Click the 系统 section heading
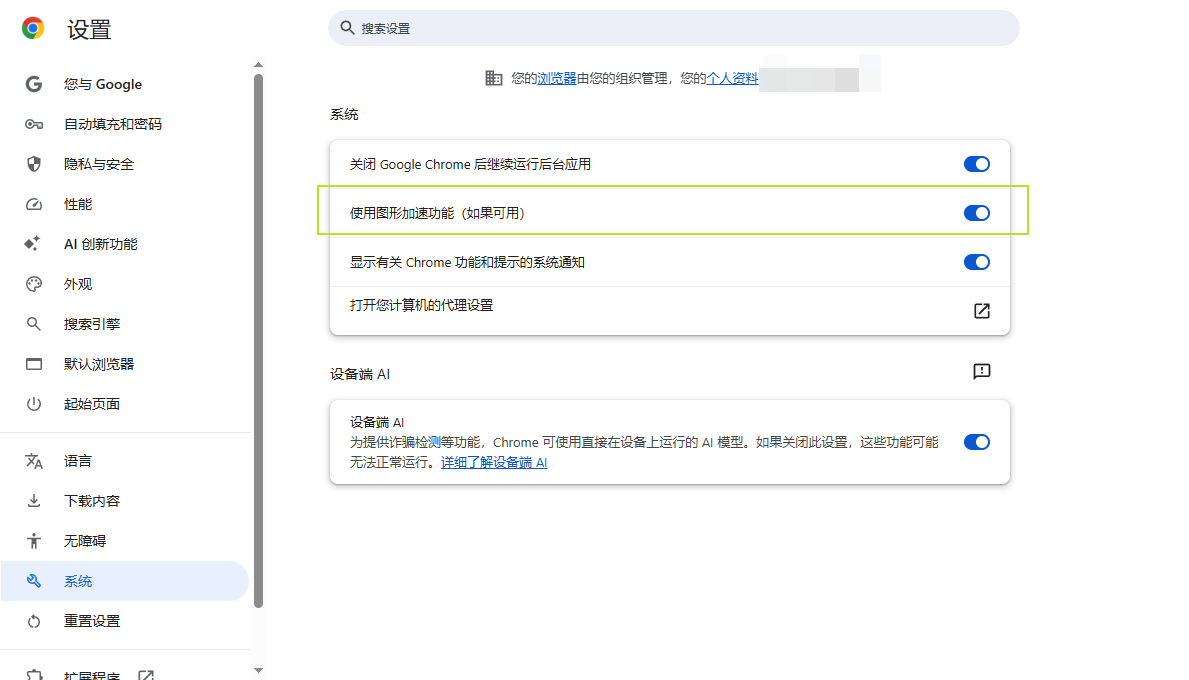Image resolution: width=1189 pixels, height=680 pixels. point(344,114)
